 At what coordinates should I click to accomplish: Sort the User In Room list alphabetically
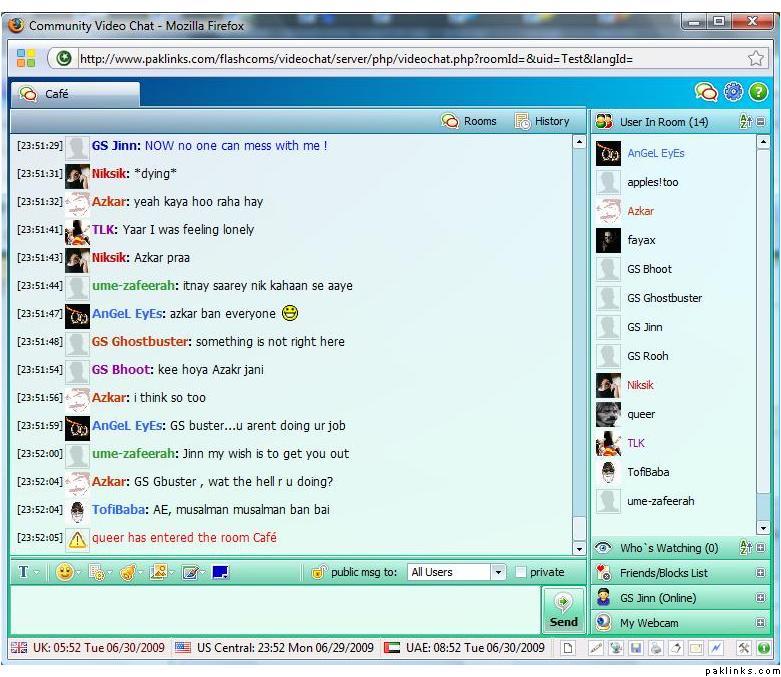(x=745, y=122)
